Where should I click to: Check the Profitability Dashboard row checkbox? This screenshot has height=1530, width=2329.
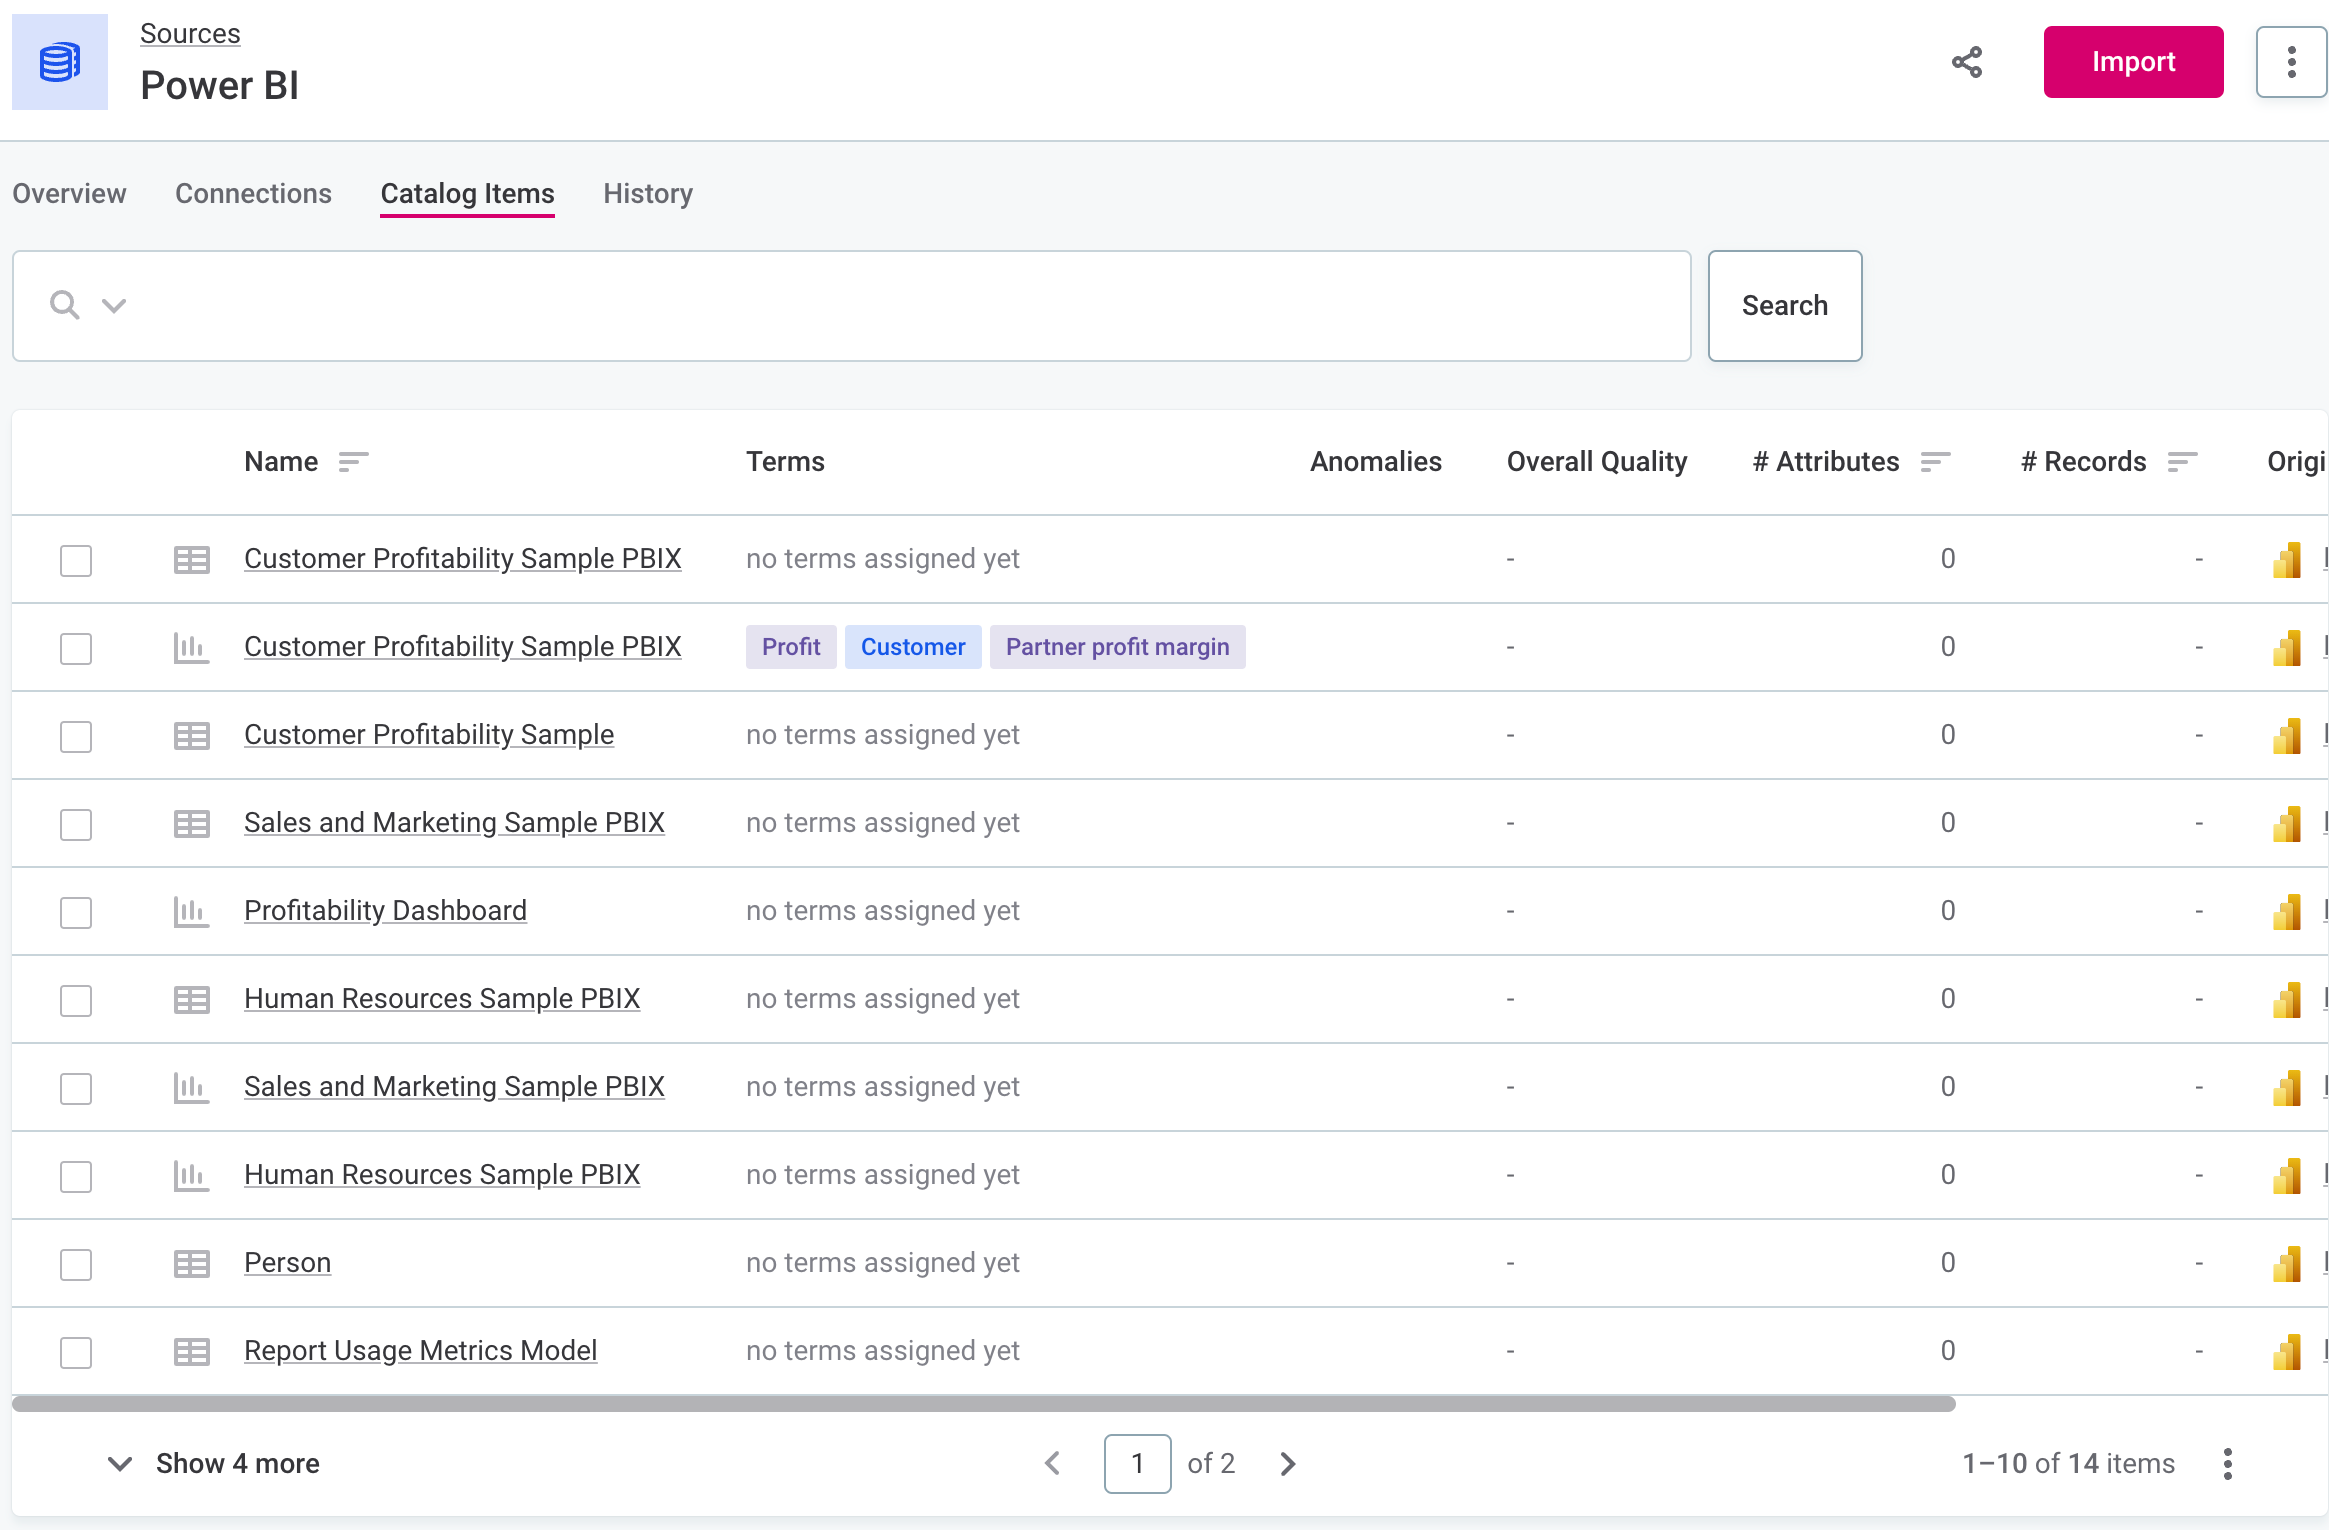(x=76, y=912)
